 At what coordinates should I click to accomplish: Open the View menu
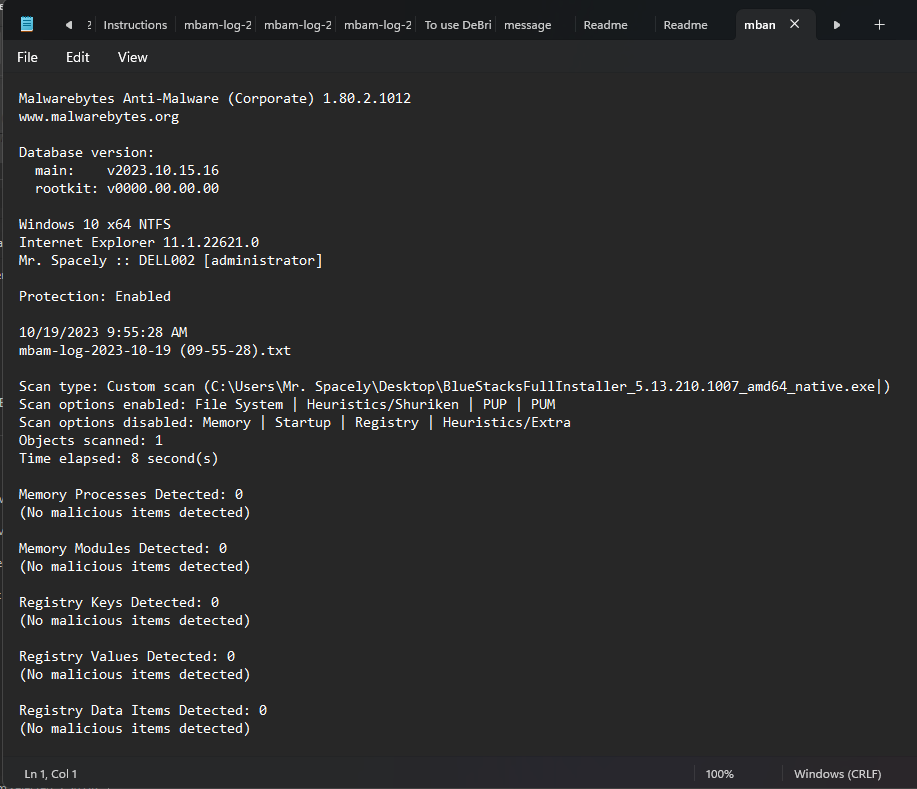(x=133, y=57)
